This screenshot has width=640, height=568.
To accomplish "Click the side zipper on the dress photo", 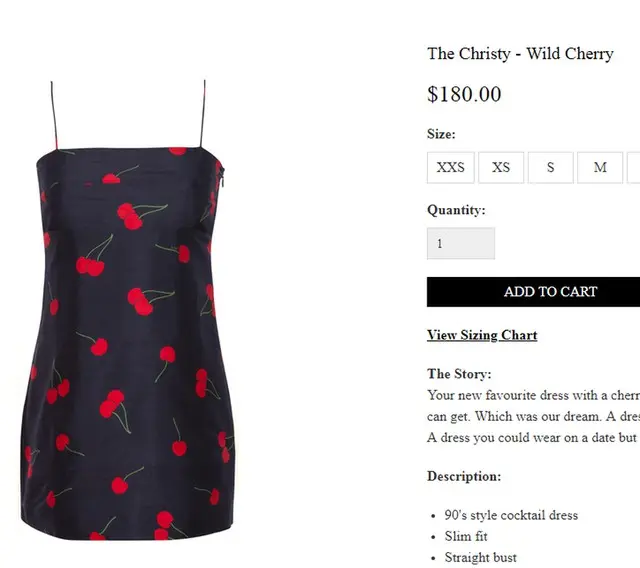I will 222,178.
